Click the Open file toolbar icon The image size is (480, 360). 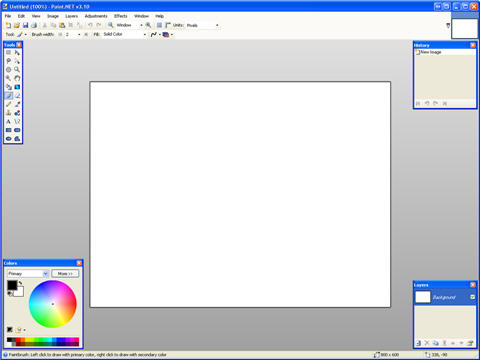17,25
